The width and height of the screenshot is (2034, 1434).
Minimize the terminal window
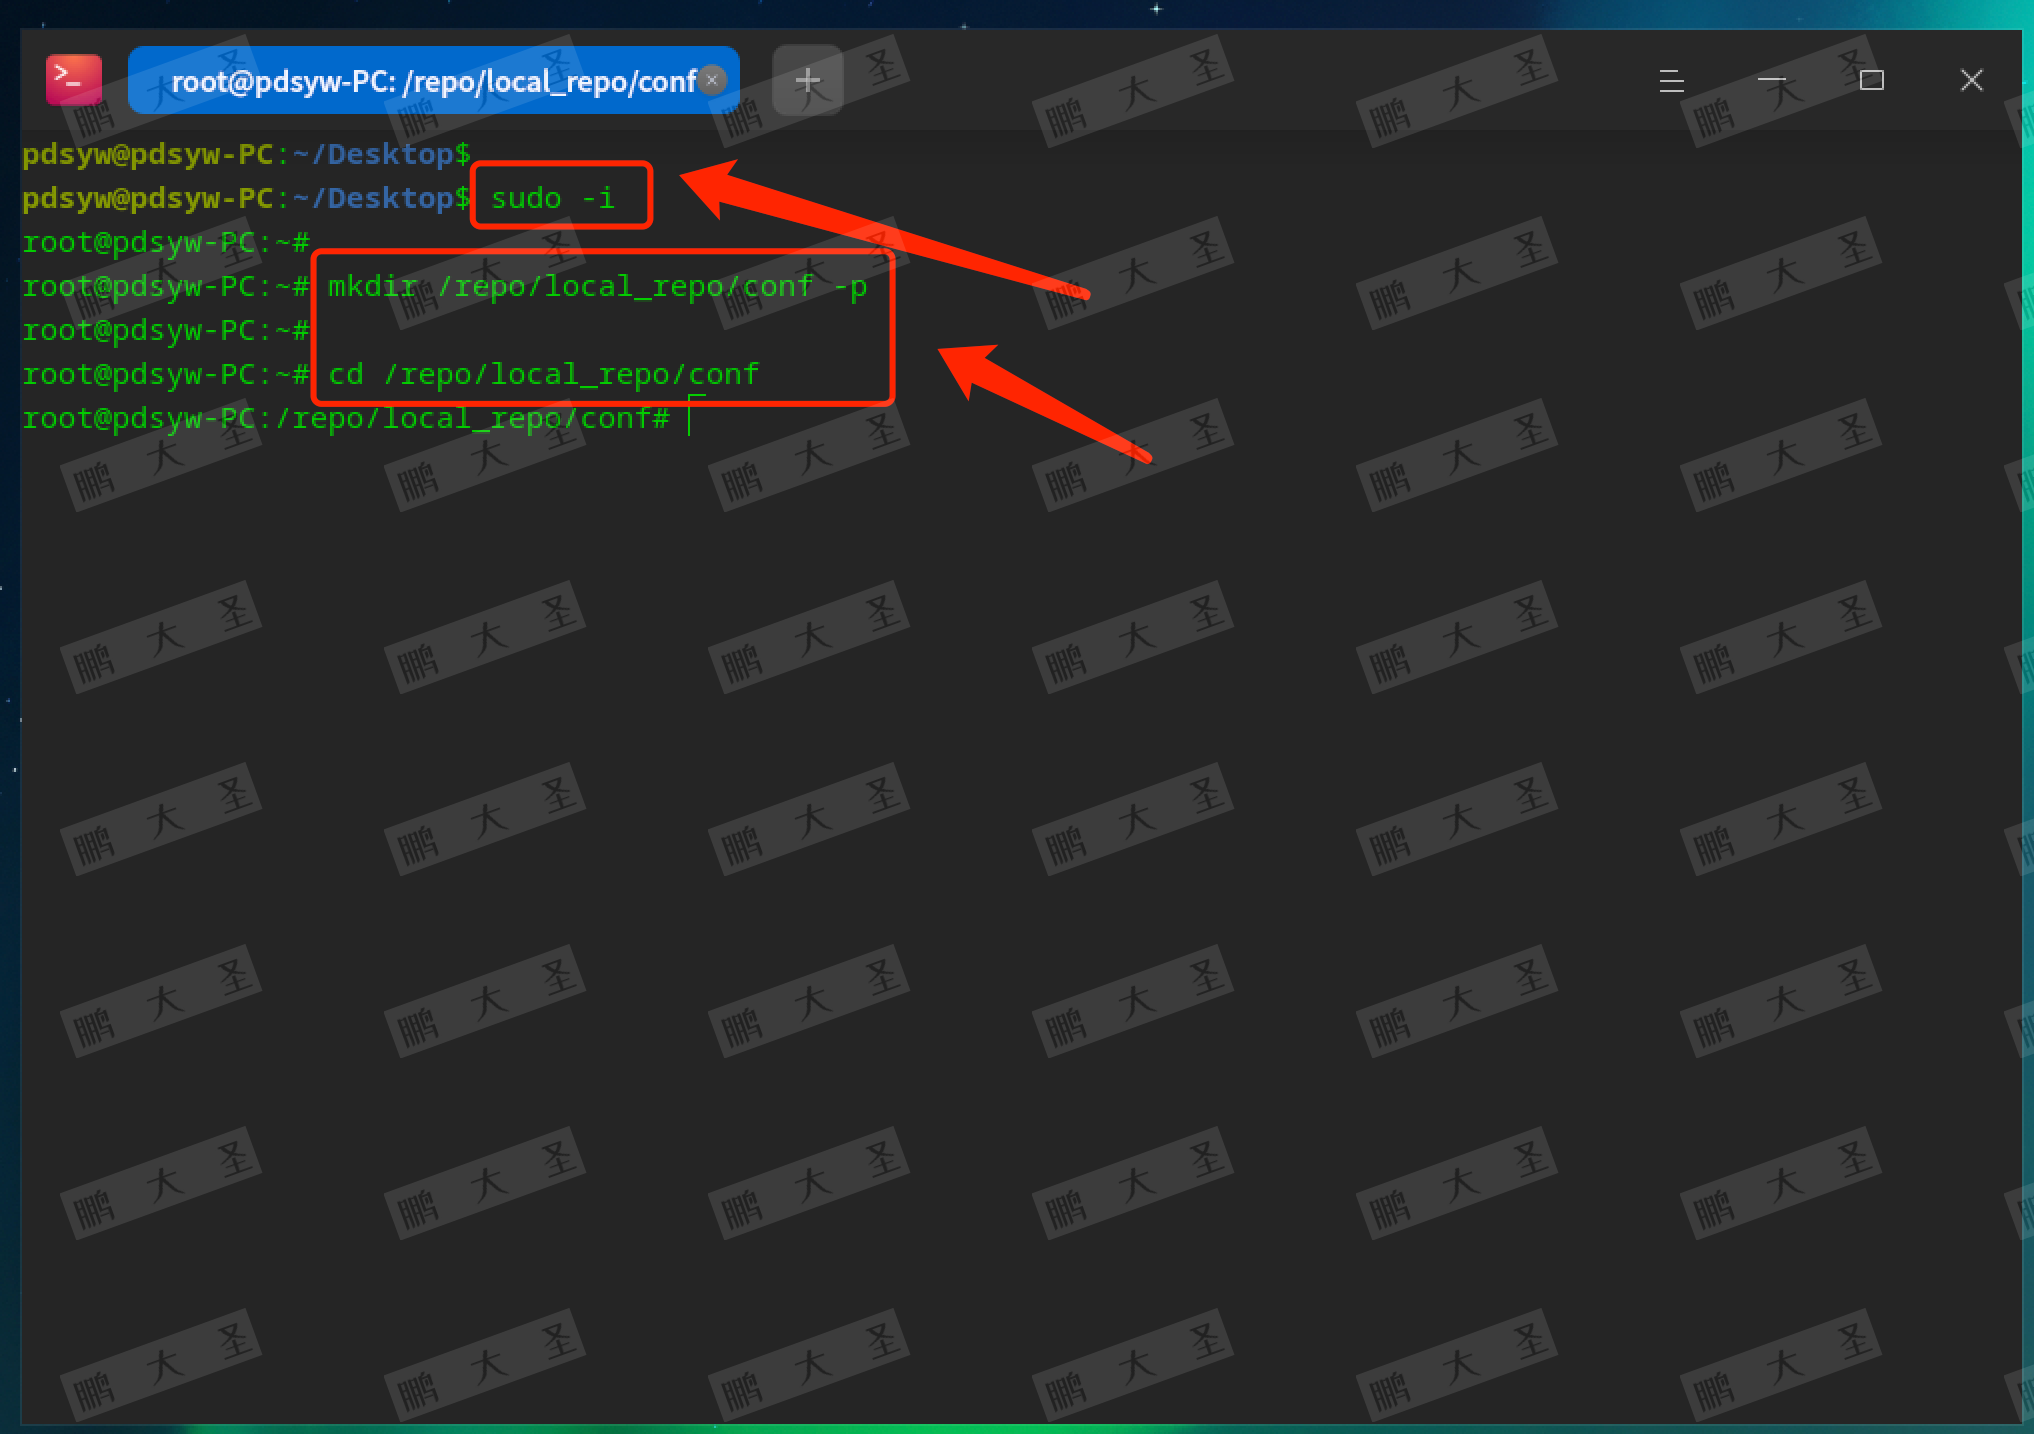1771,80
